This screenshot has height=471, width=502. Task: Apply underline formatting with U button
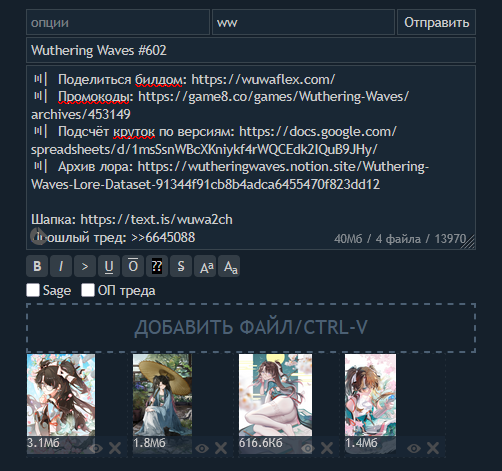pos(109,266)
